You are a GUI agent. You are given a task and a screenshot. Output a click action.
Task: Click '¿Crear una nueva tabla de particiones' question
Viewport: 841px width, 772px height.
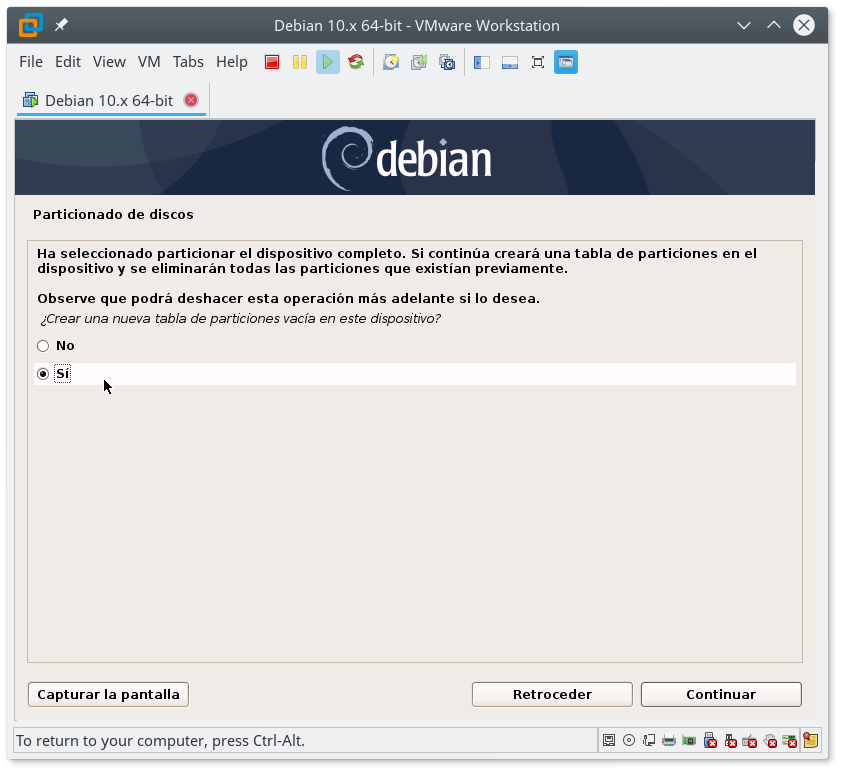(x=240, y=319)
